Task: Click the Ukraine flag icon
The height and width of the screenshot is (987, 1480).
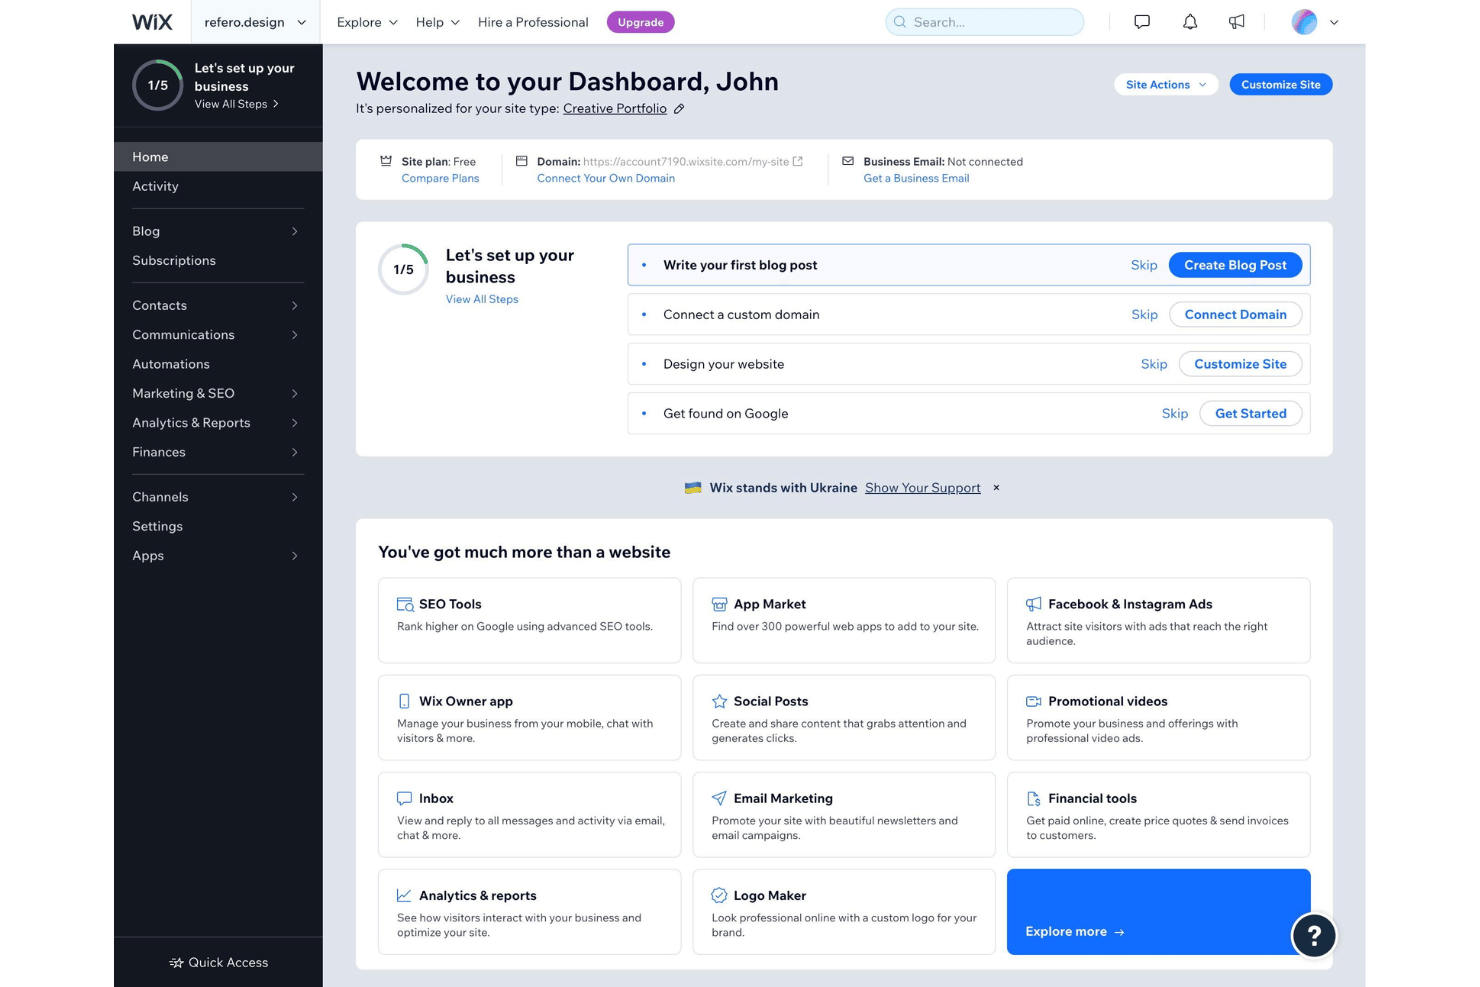Action: 693,488
